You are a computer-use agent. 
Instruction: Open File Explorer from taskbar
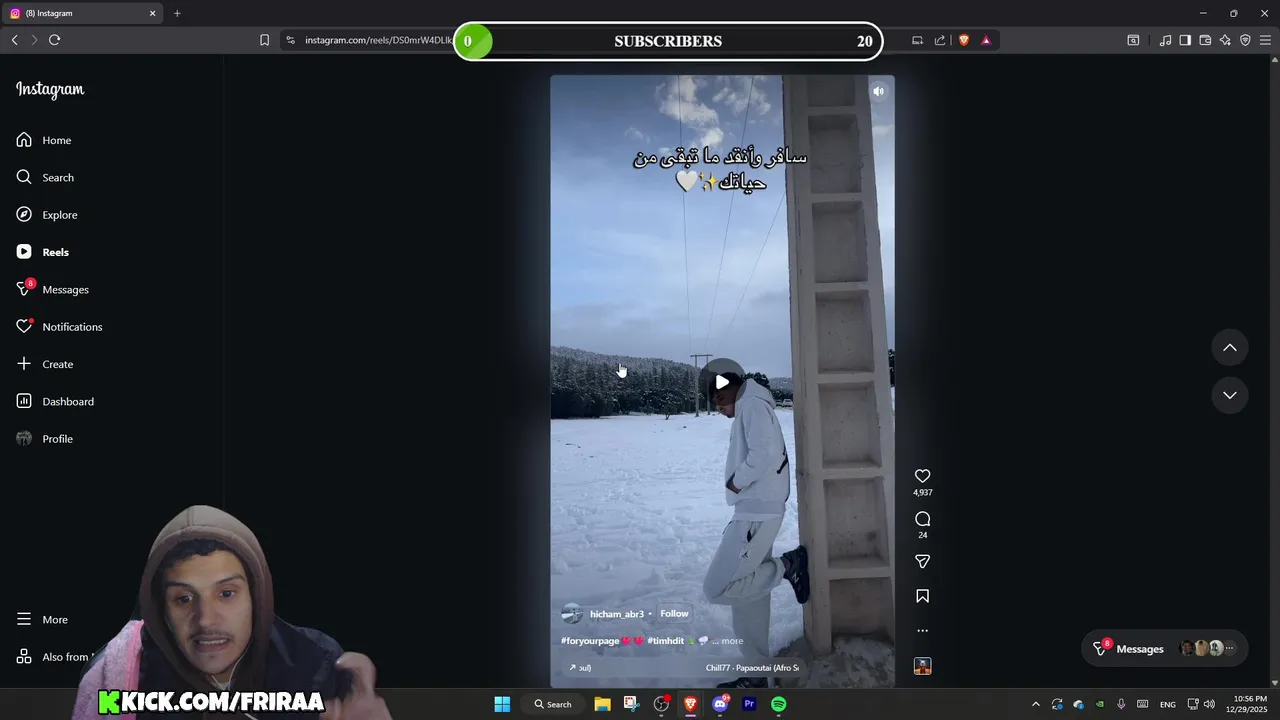point(602,704)
